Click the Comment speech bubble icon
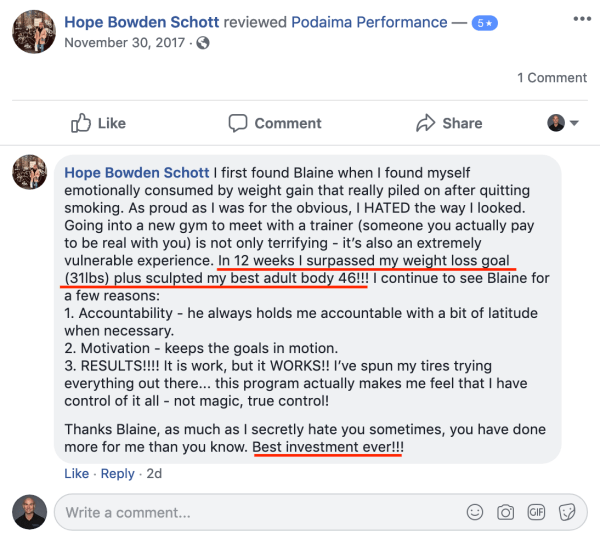This screenshot has width=600, height=534. point(238,123)
